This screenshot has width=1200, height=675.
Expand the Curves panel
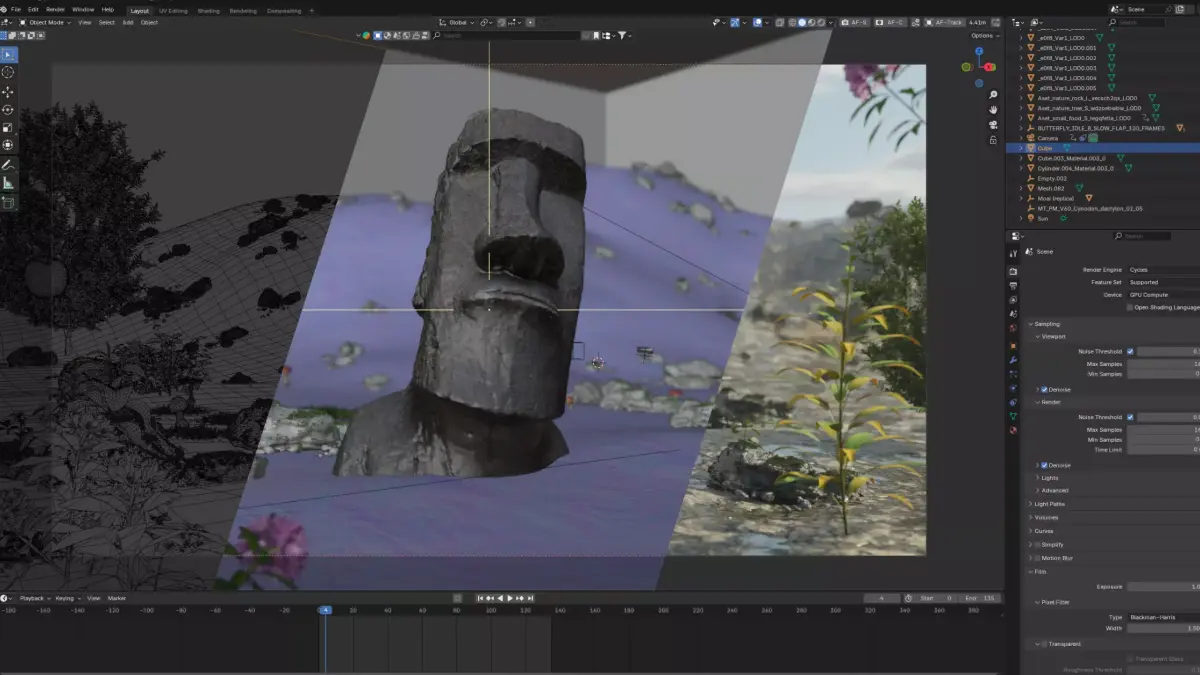(1043, 531)
